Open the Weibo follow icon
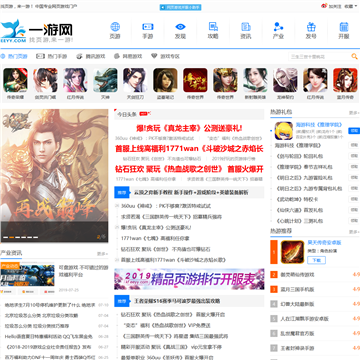This screenshot has width=360, height=360. [324, 6]
